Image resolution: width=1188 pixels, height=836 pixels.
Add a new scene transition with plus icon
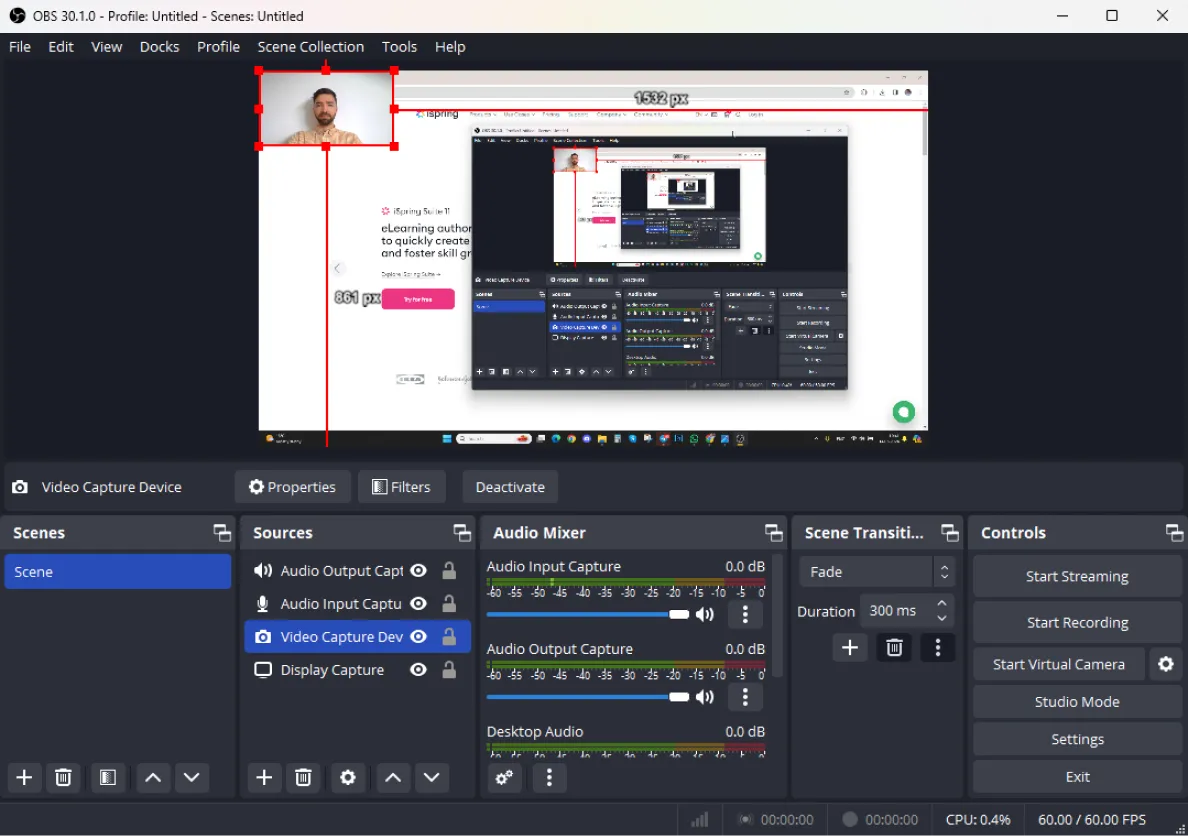pos(849,647)
